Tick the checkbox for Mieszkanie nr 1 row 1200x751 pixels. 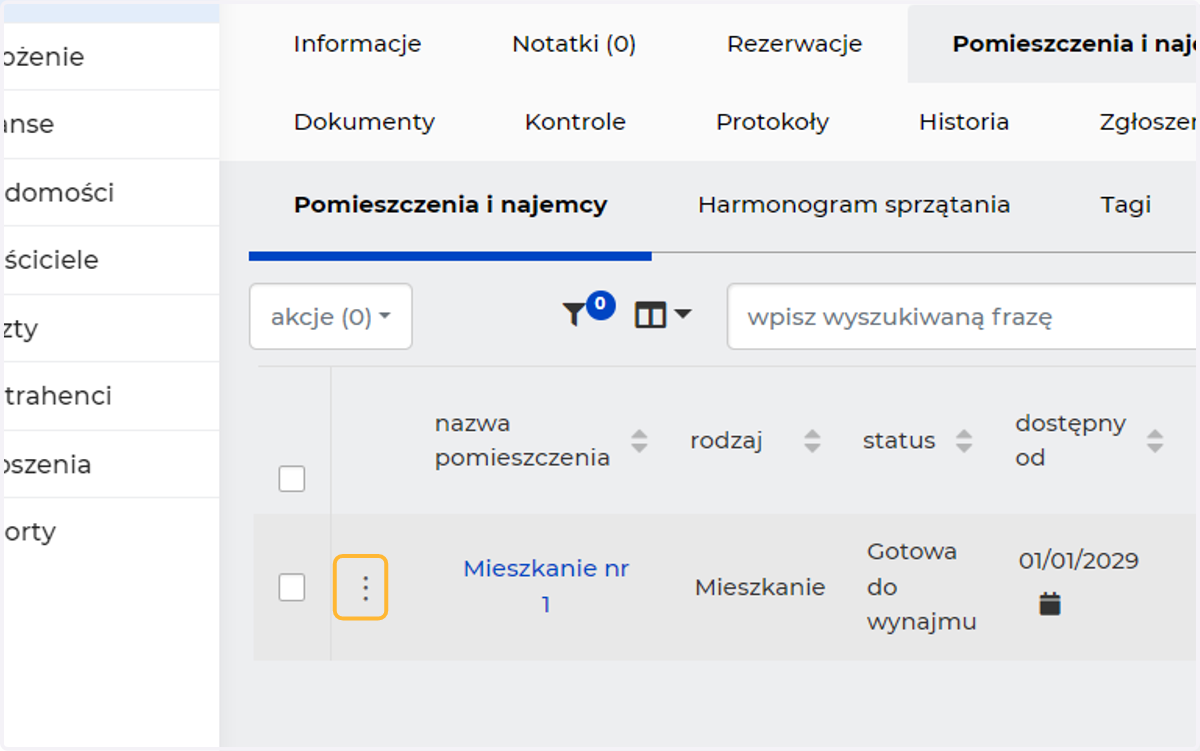click(292, 587)
